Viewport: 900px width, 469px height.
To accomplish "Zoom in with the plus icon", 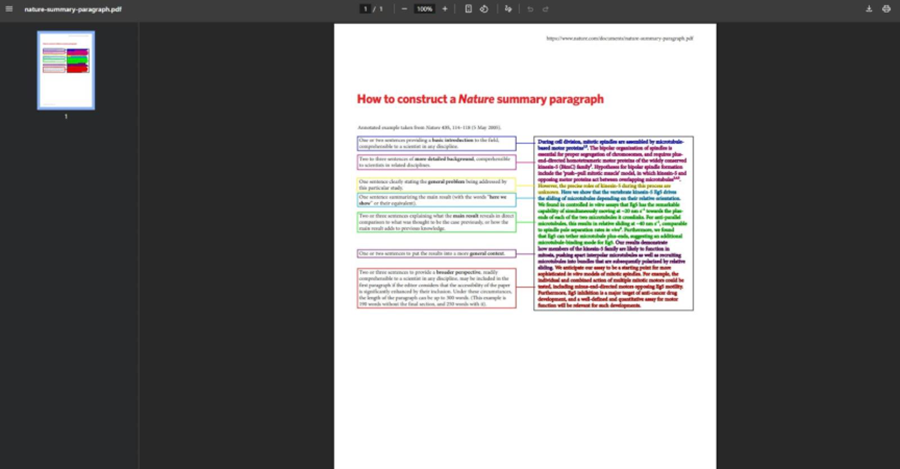I will [445, 9].
